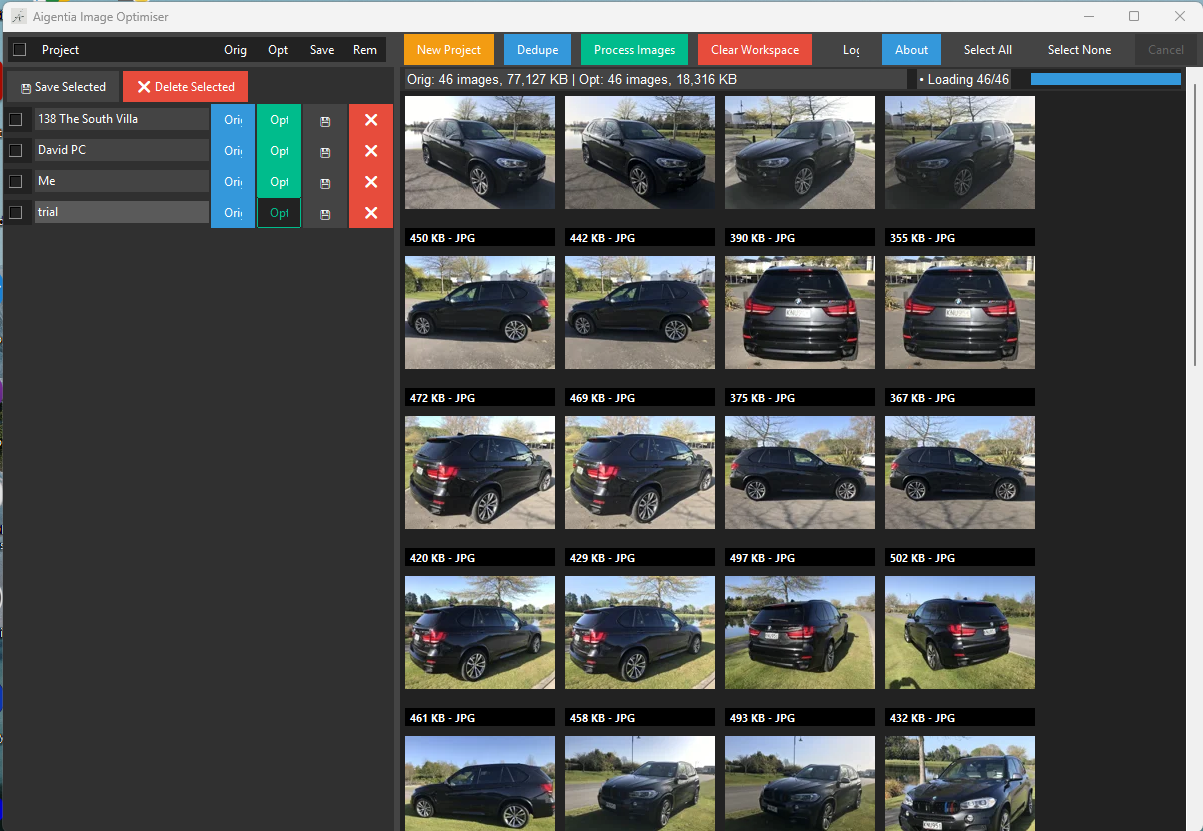Image resolution: width=1203 pixels, height=831 pixels.
Task: Load Orig images for Me project
Action: coord(233,182)
